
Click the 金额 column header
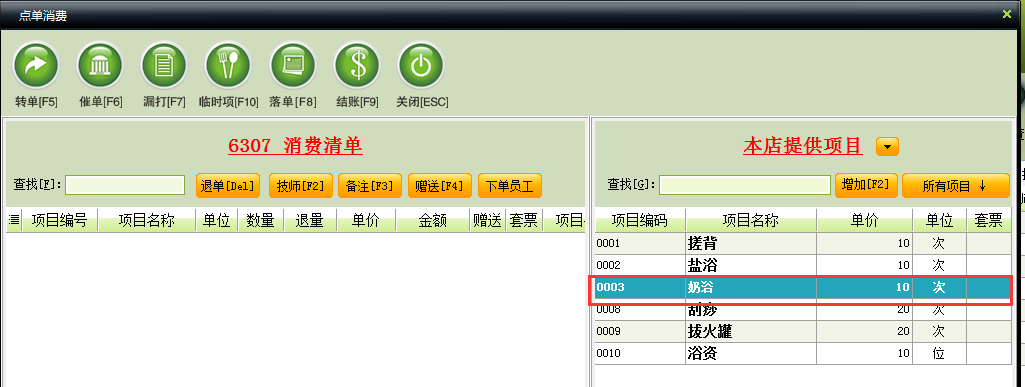pyautogui.click(x=432, y=221)
